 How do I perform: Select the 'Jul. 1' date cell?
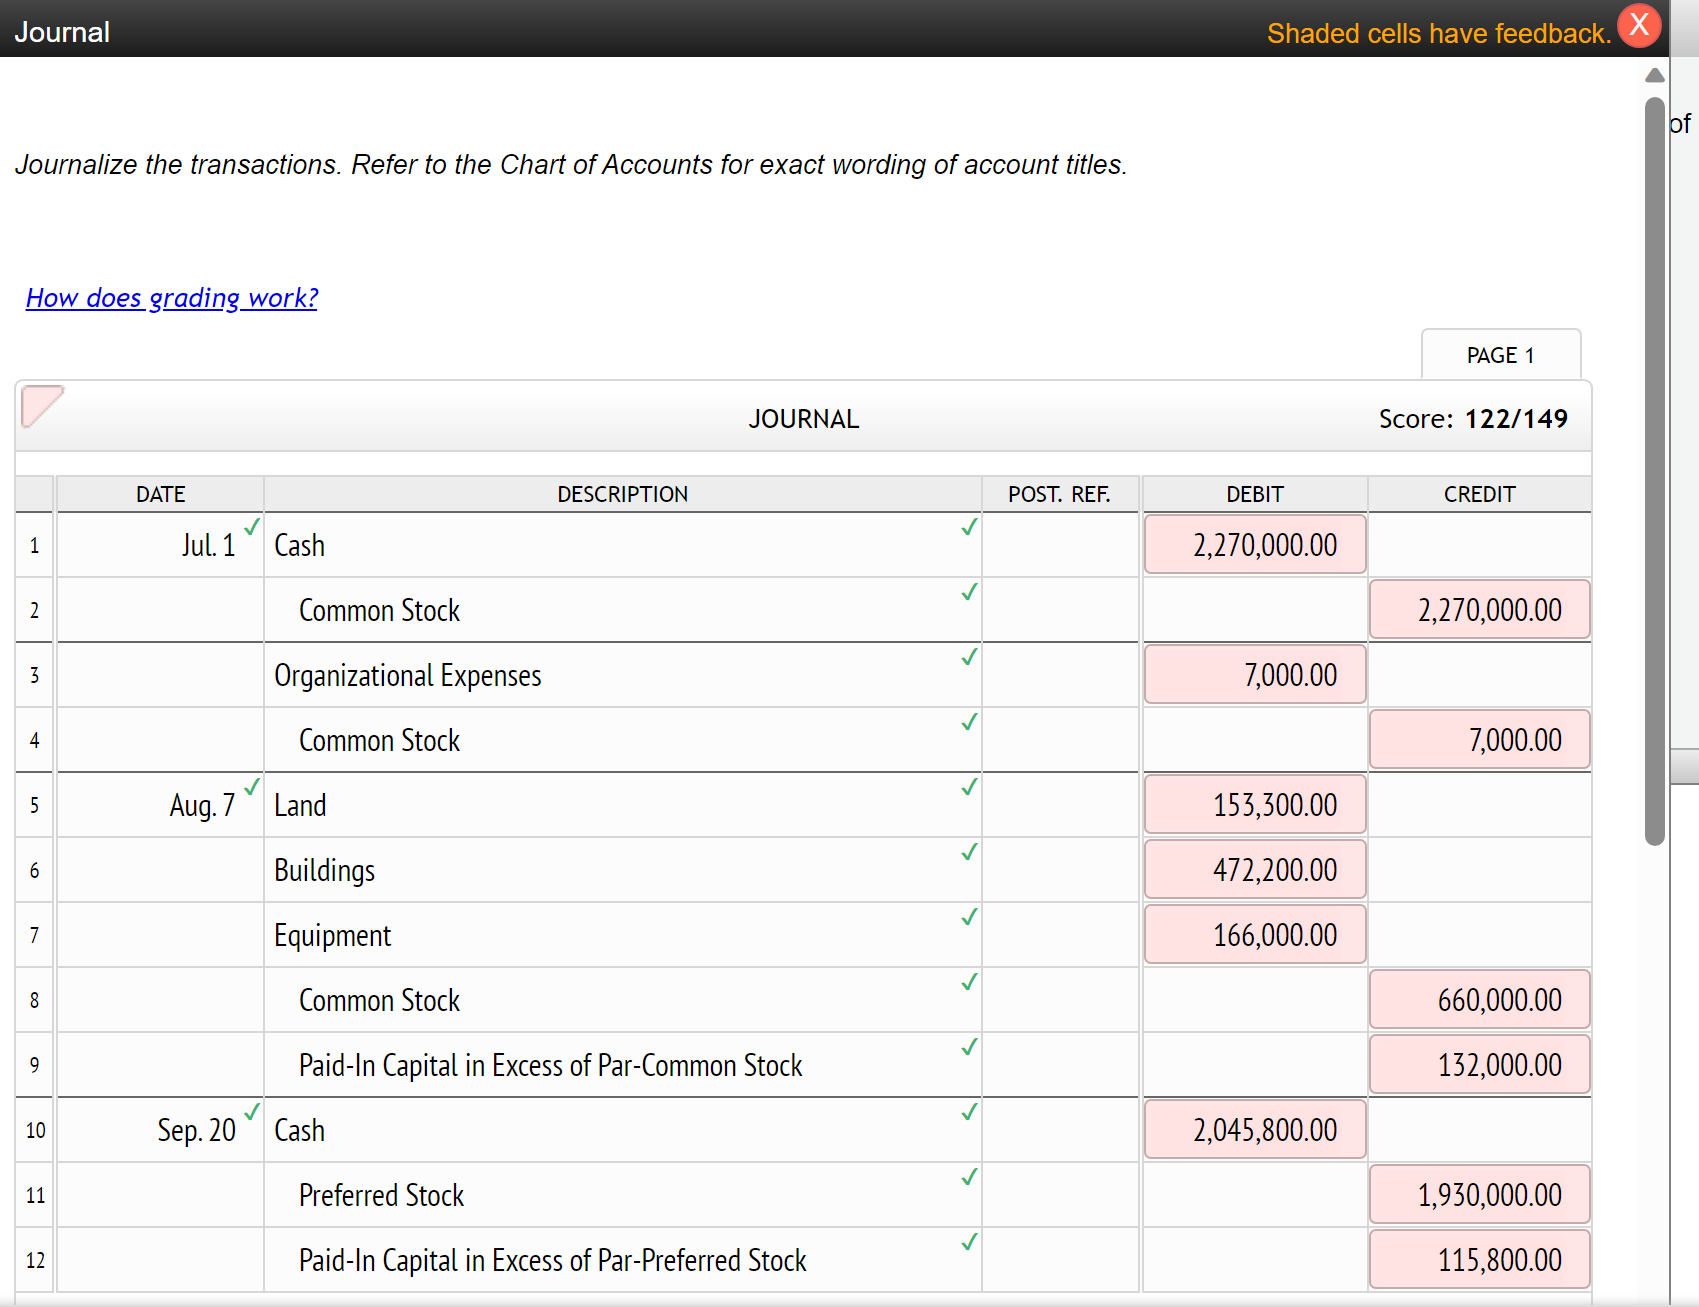click(161, 545)
